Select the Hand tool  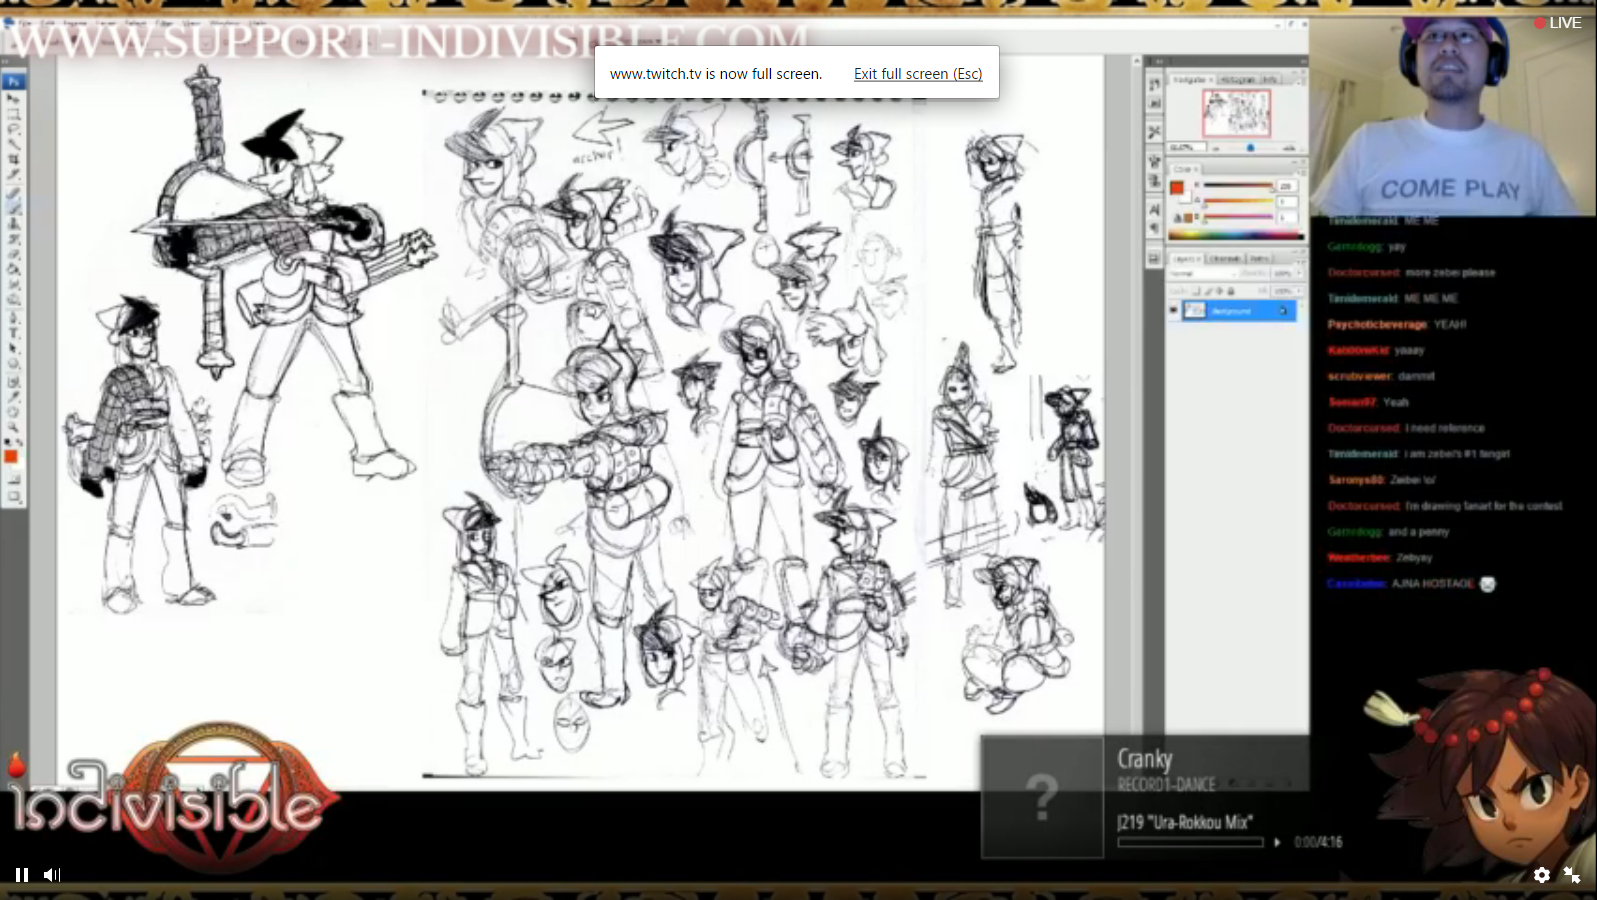(13, 411)
